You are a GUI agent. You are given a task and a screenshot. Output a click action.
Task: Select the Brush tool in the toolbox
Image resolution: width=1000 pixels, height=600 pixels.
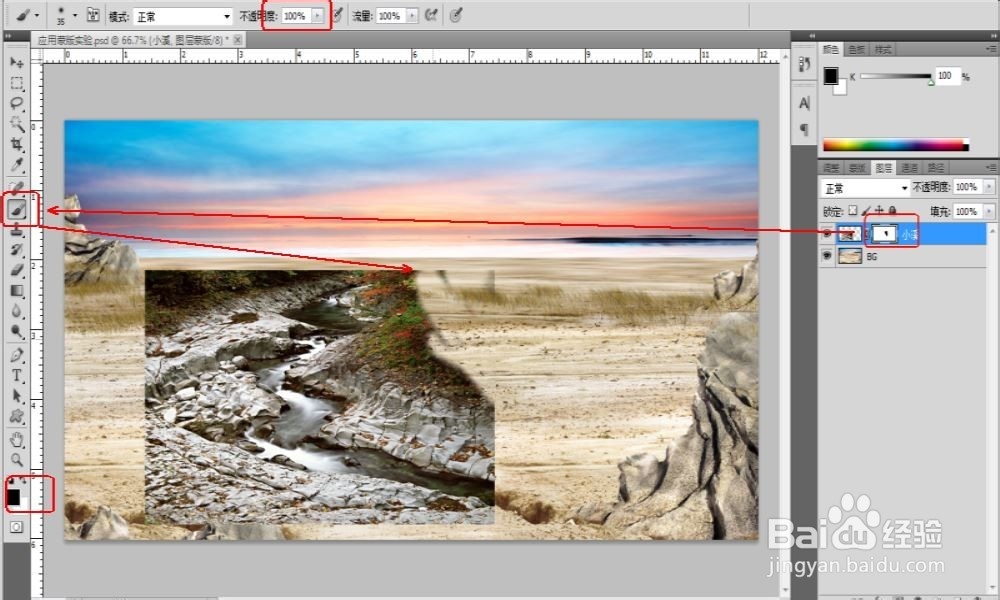(17, 208)
